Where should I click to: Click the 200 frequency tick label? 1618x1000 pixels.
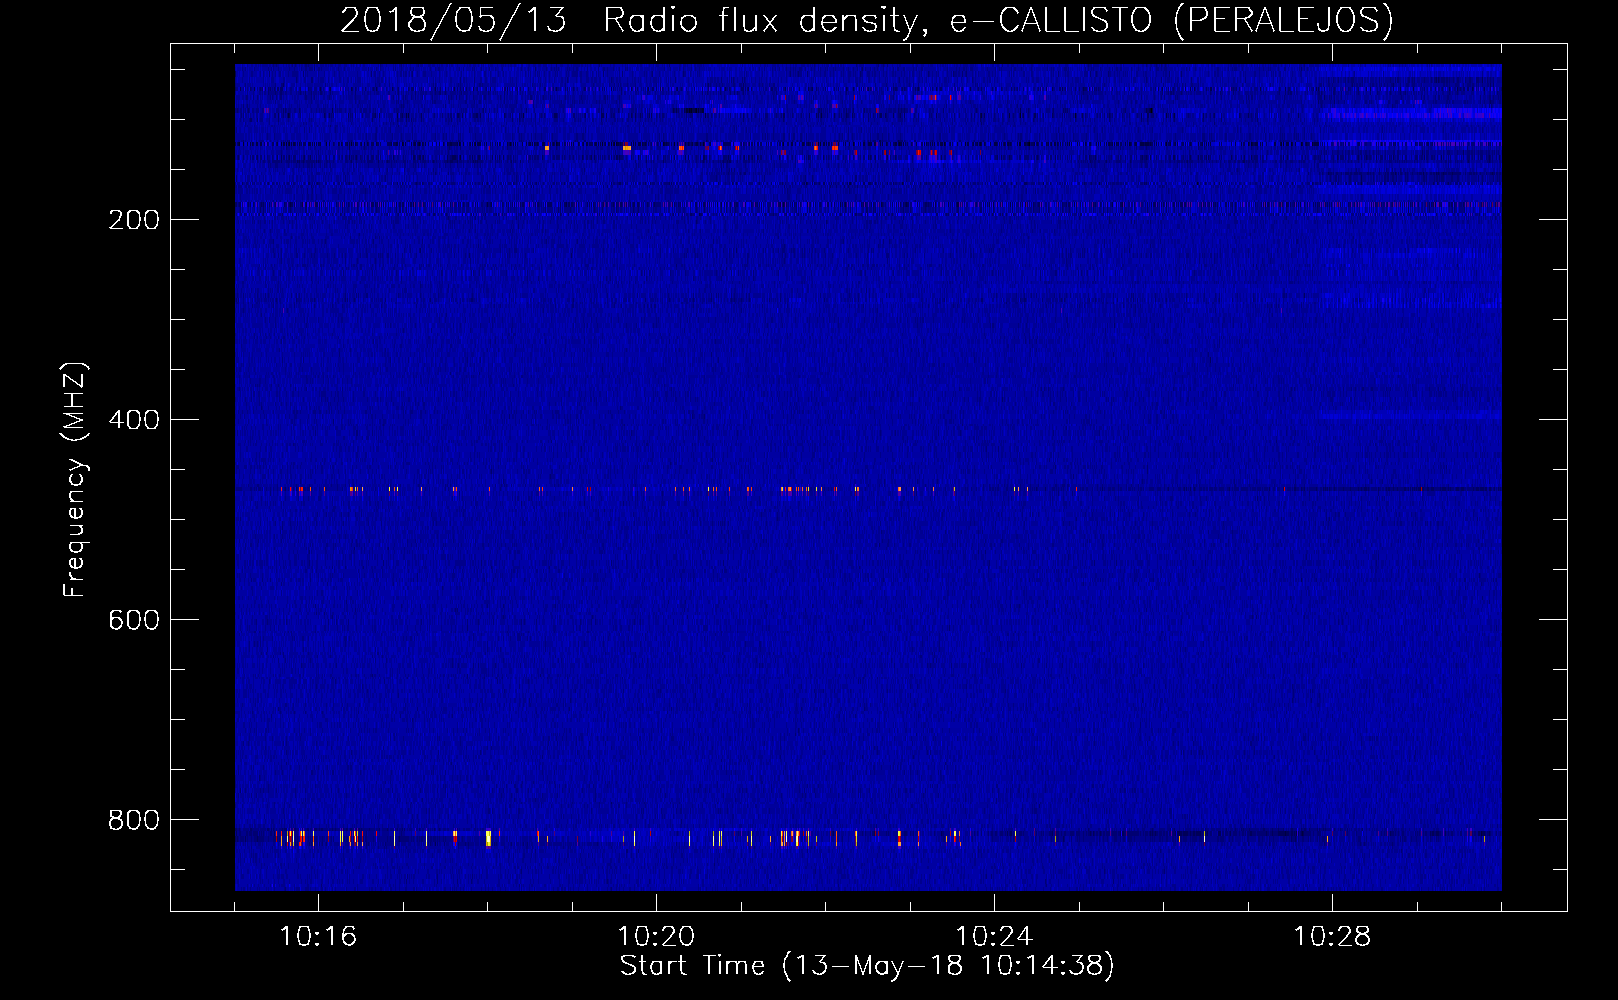point(134,220)
